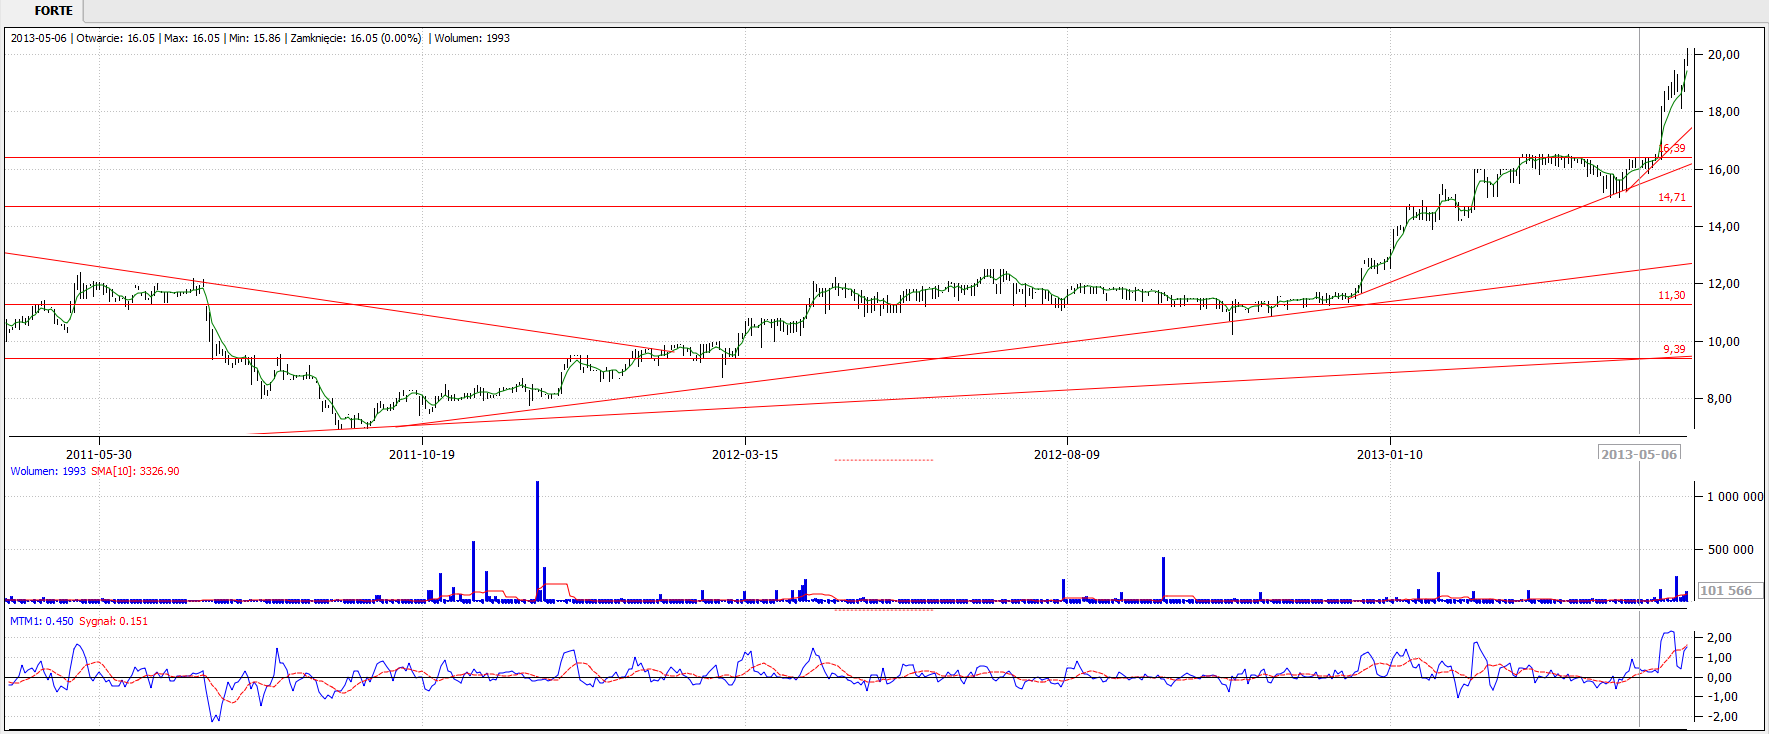Click the date label 2012-08-09 on time axis
This screenshot has width=1769, height=734.
coord(1067,455)
